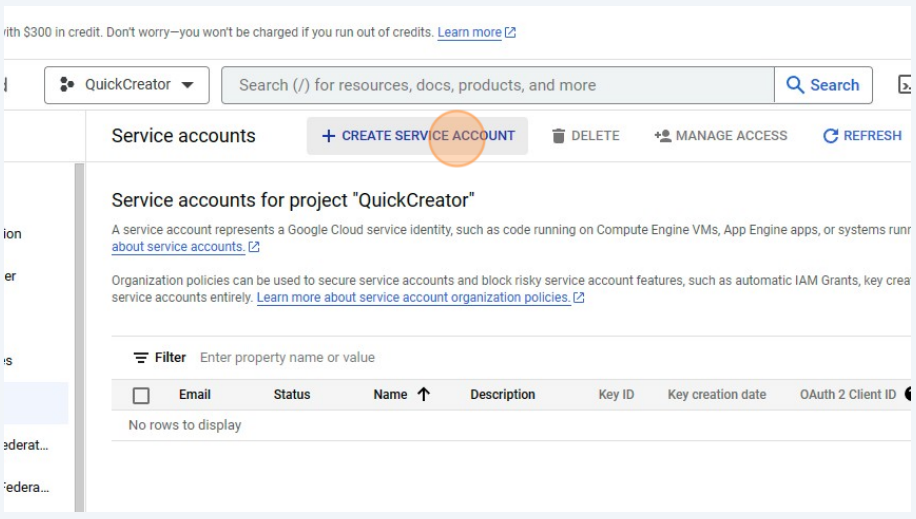This screenshot has height=519, width=916.
Task: Click the external link icon after organization policies
Action: 579,297
